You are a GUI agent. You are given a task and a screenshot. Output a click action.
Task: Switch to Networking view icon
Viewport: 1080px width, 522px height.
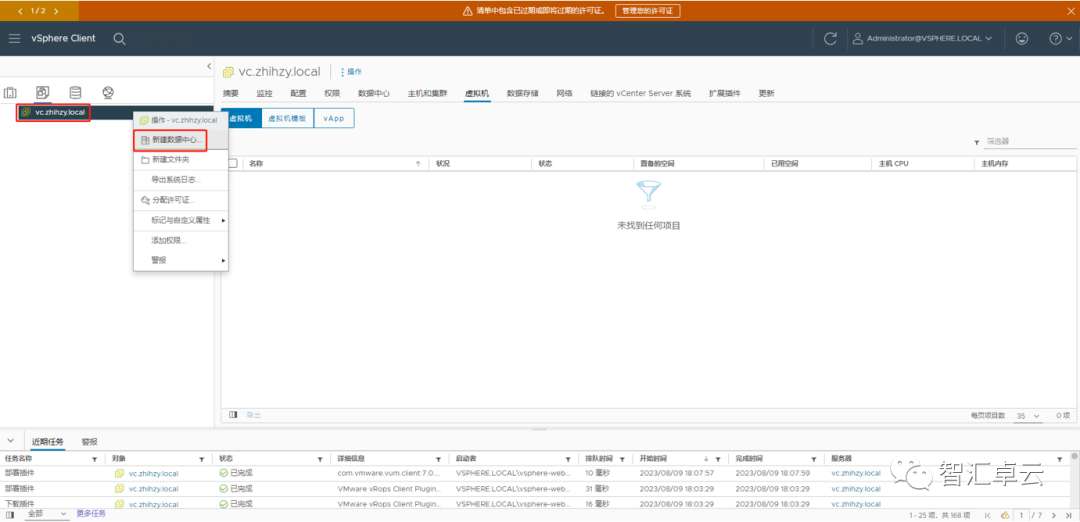(x=107, y=92)
